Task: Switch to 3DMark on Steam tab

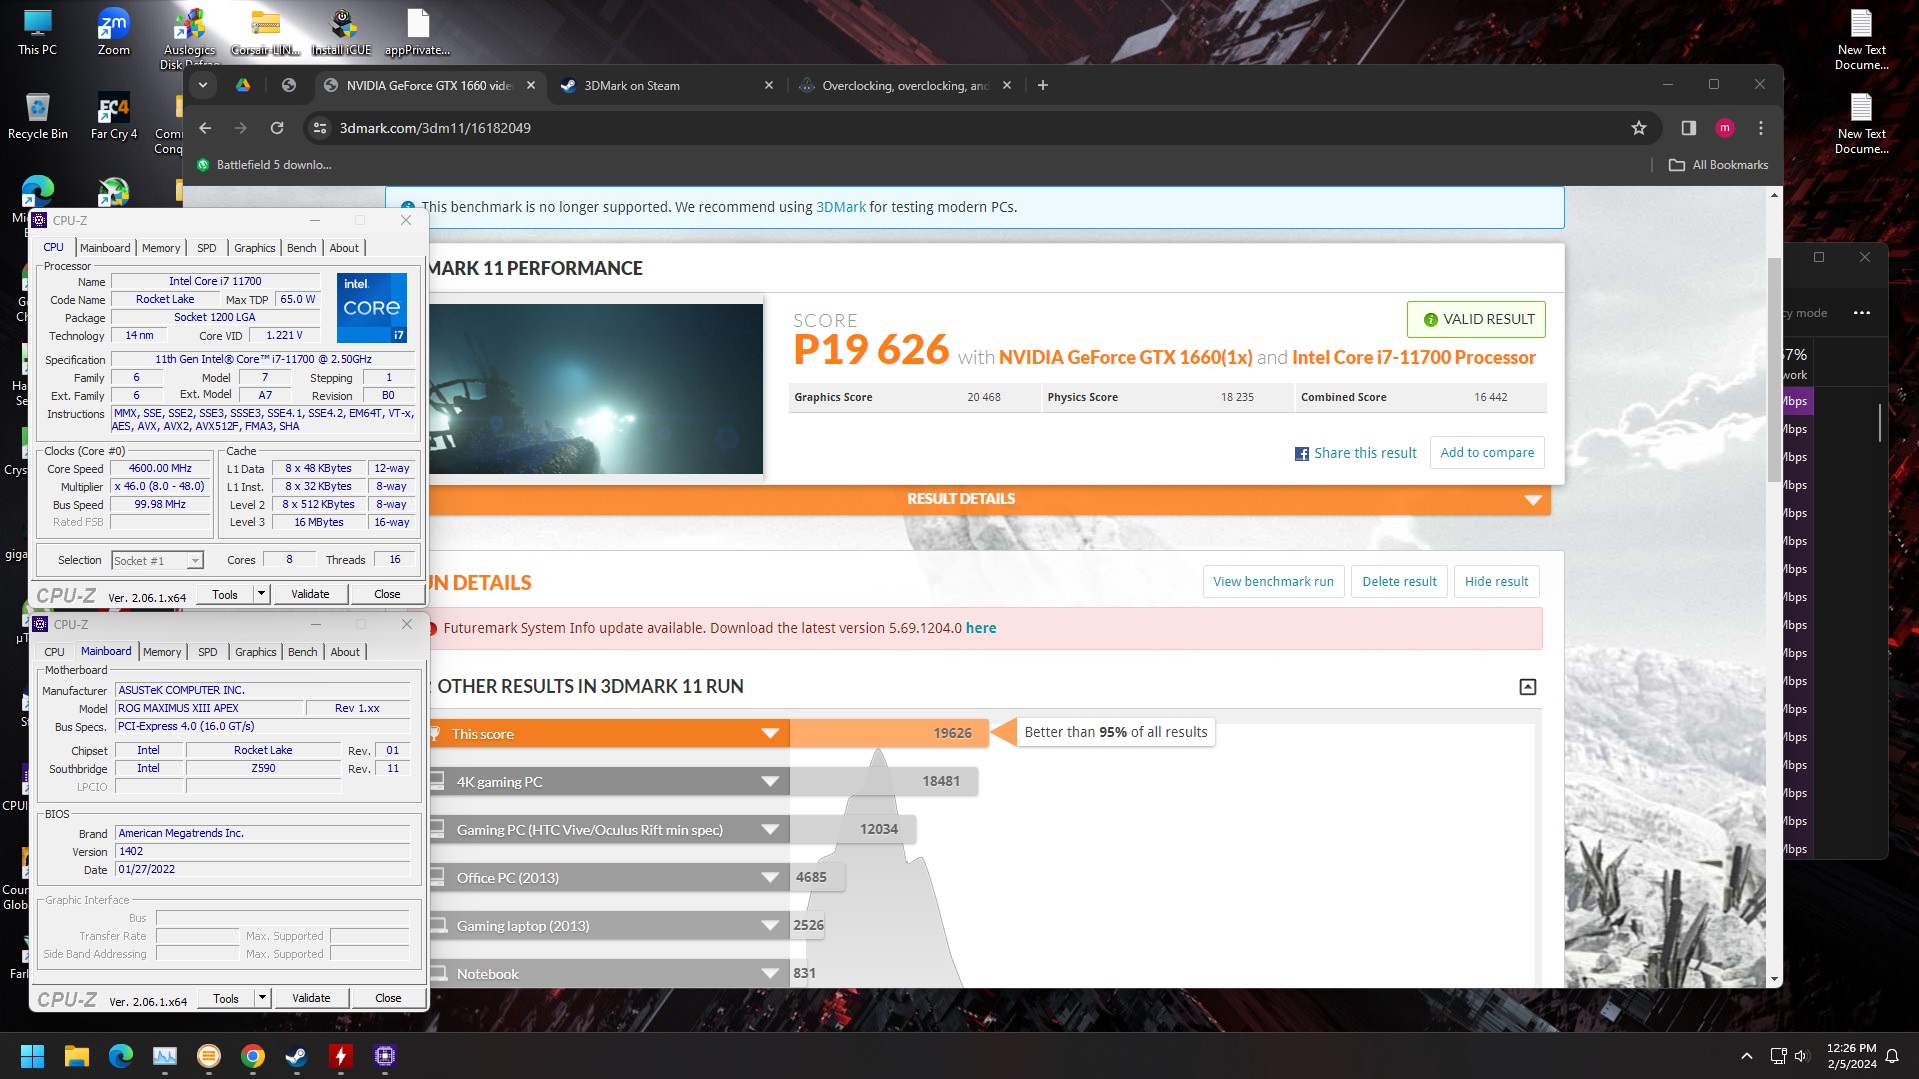Action: (x=667, y=85)
